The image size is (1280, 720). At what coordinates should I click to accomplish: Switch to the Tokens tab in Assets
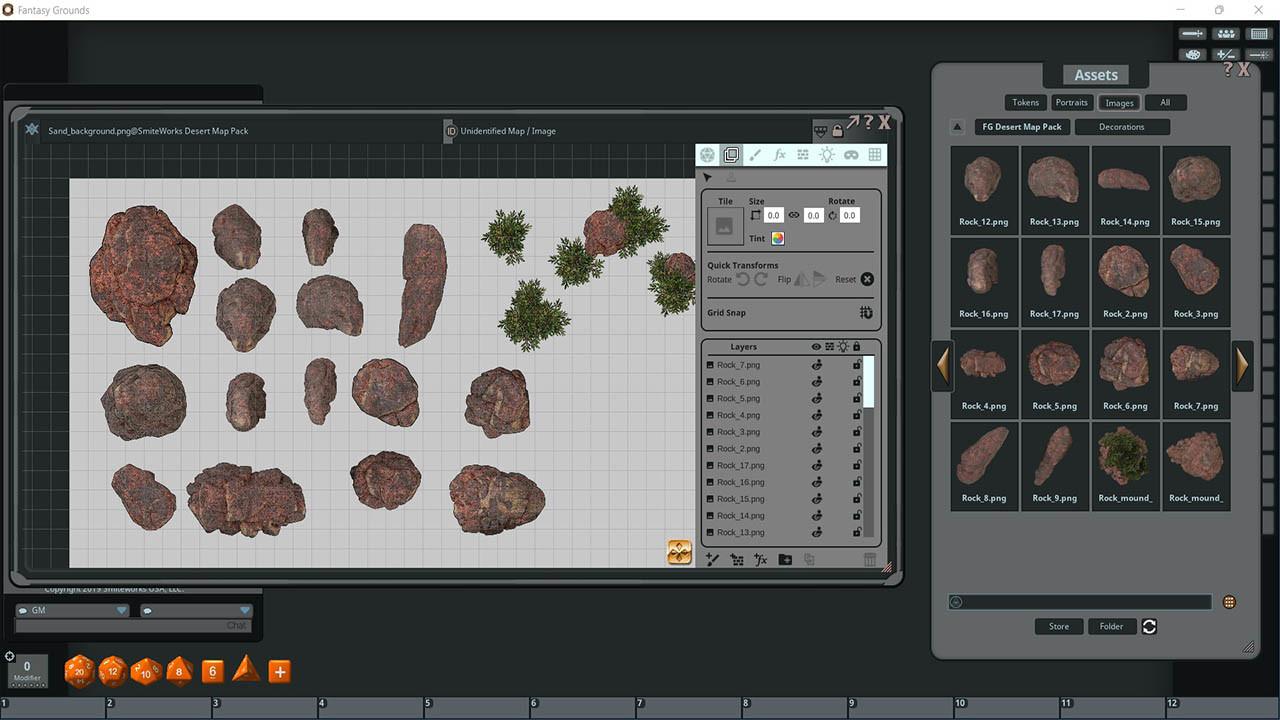(1025, 101)
